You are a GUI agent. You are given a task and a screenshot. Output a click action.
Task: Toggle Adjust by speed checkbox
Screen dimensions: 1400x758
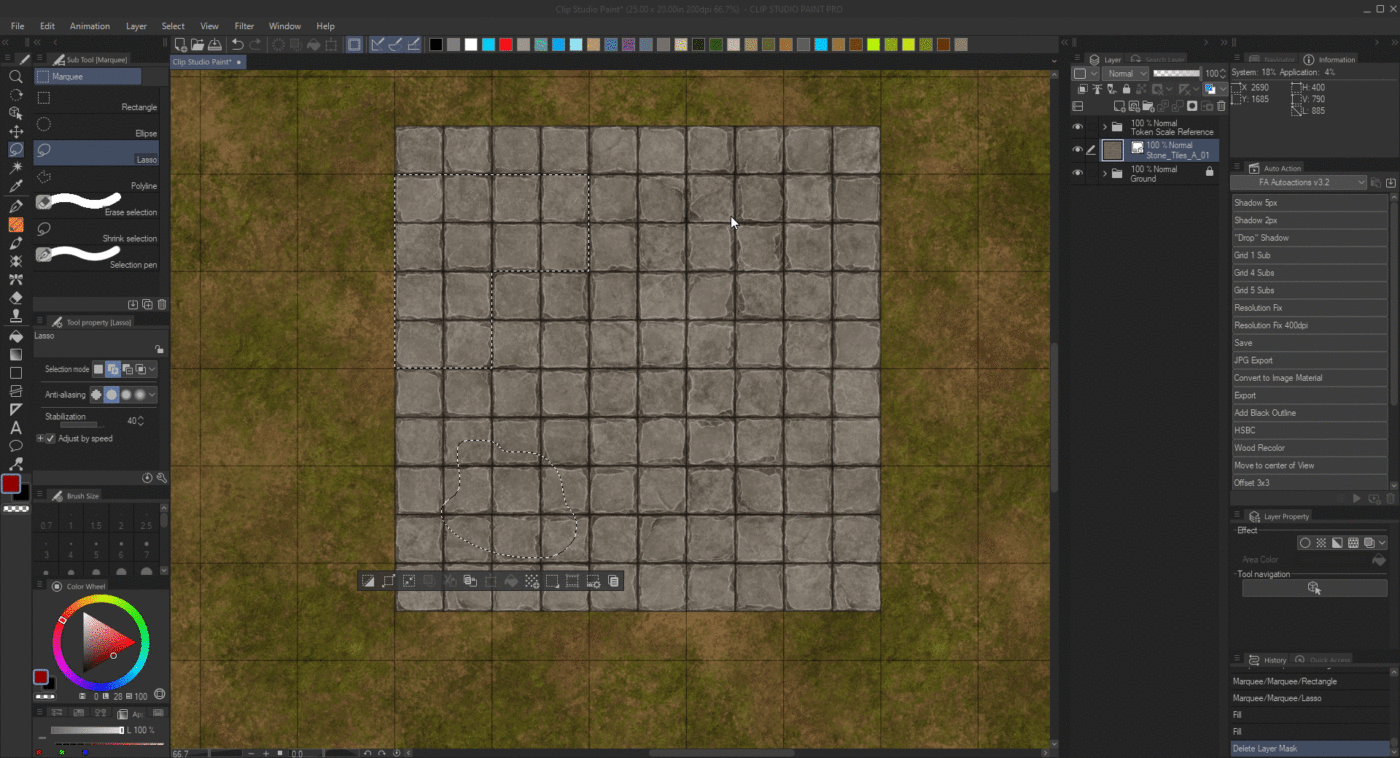51,438
